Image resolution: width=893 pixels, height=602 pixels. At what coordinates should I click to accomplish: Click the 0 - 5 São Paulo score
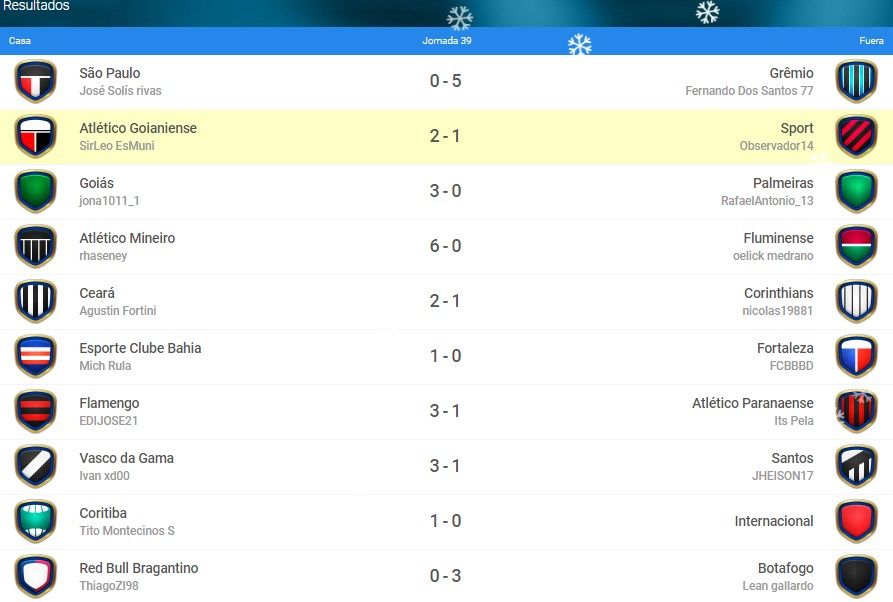click(445, 81)
